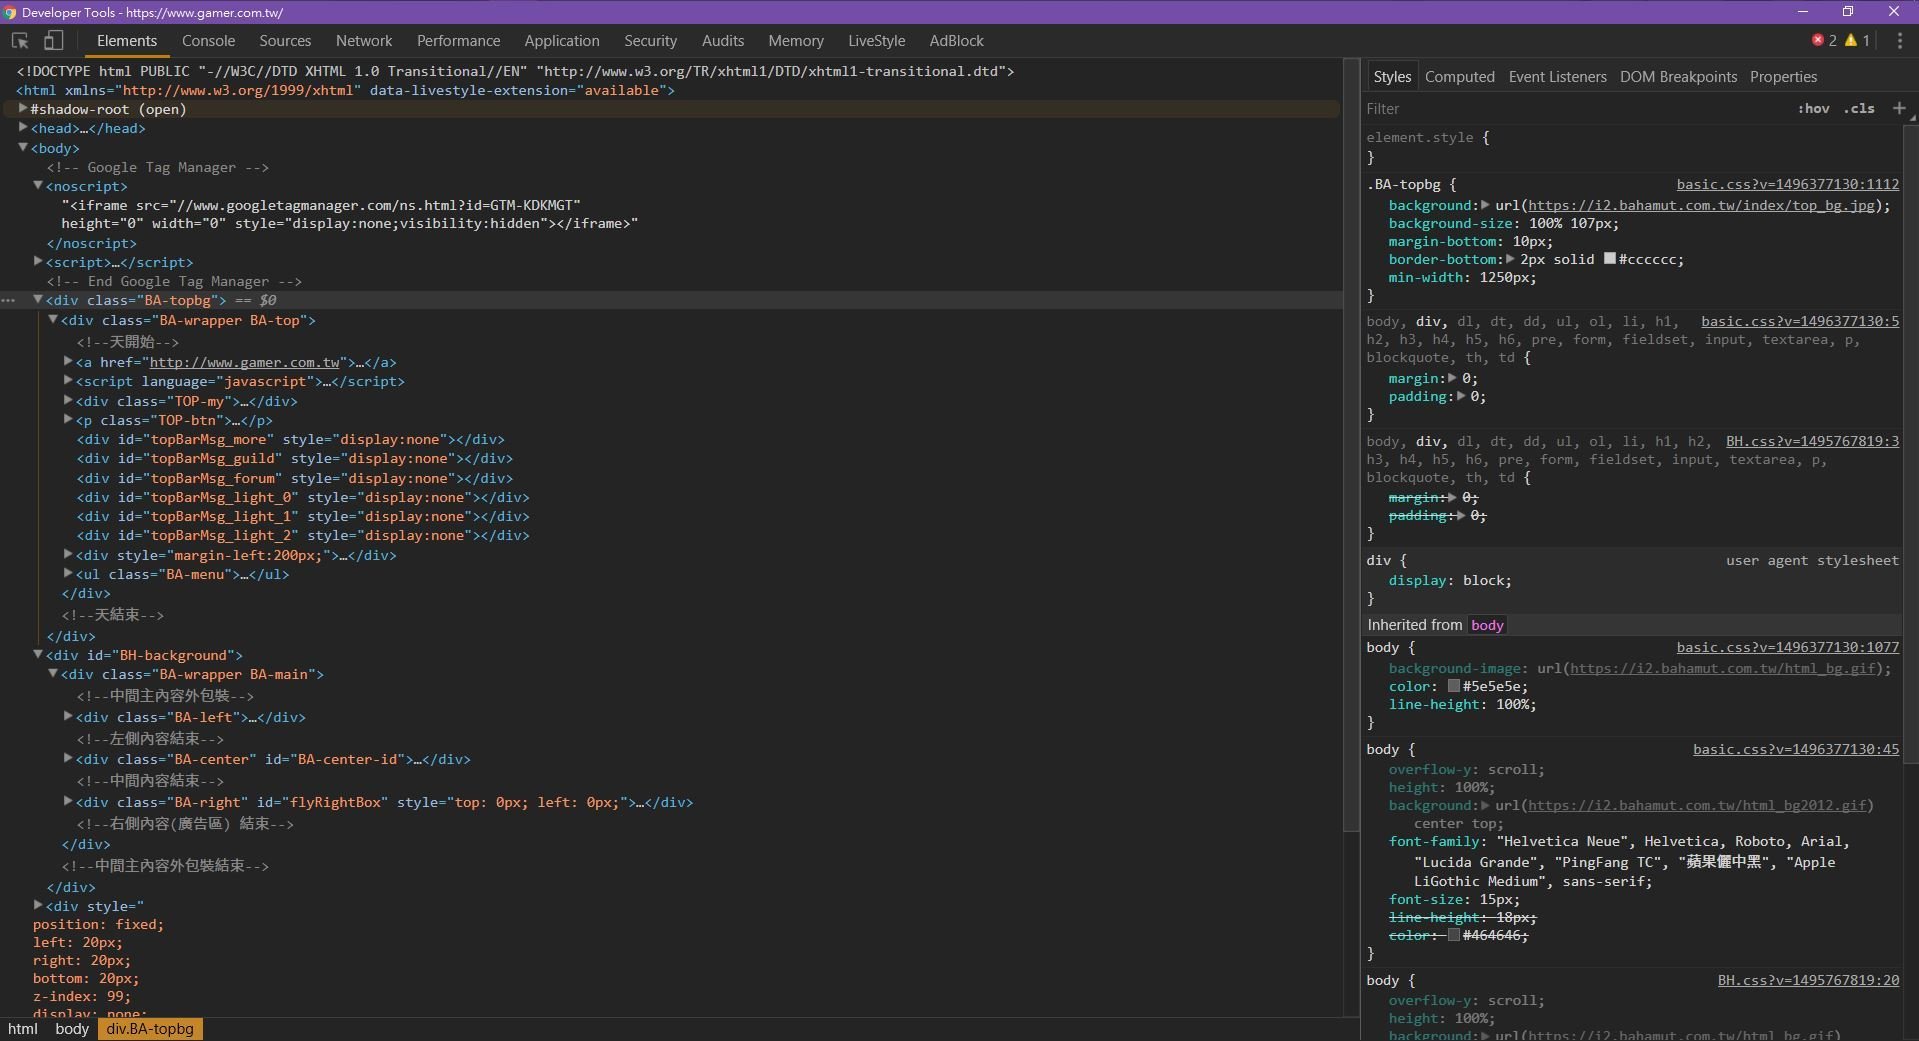The height and width of the screenshot is (1041, 1919).
Task: Click the Chrome icon in title bar
Action: [x=10, y=12]
